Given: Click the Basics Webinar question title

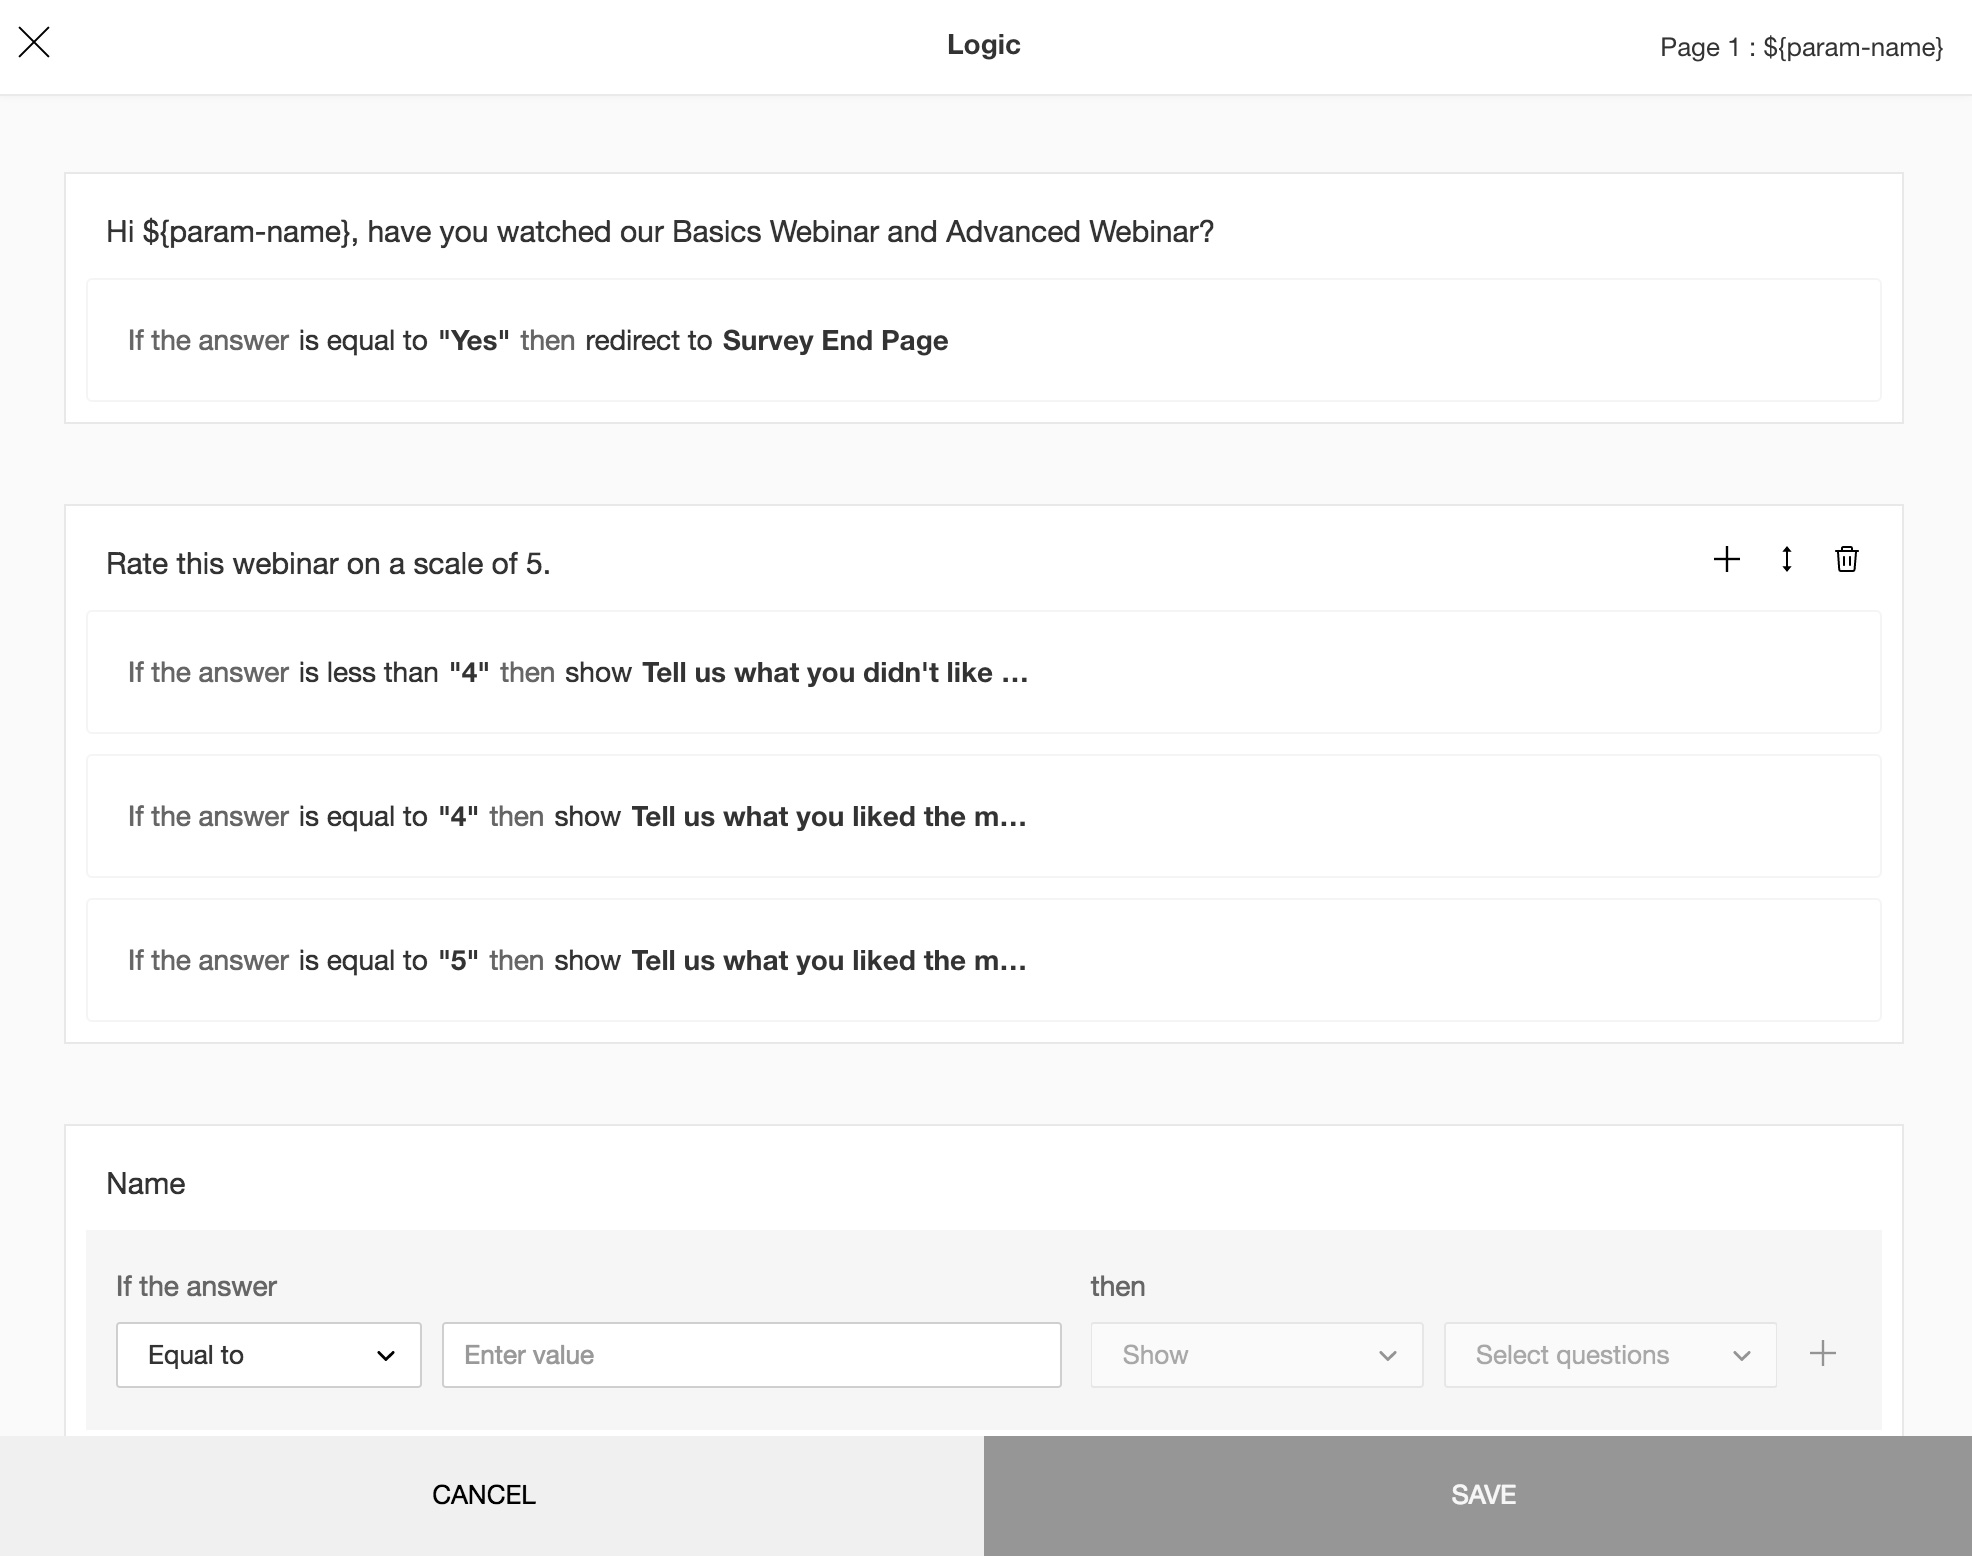Looking at the screenshot, I should [660, 232].
